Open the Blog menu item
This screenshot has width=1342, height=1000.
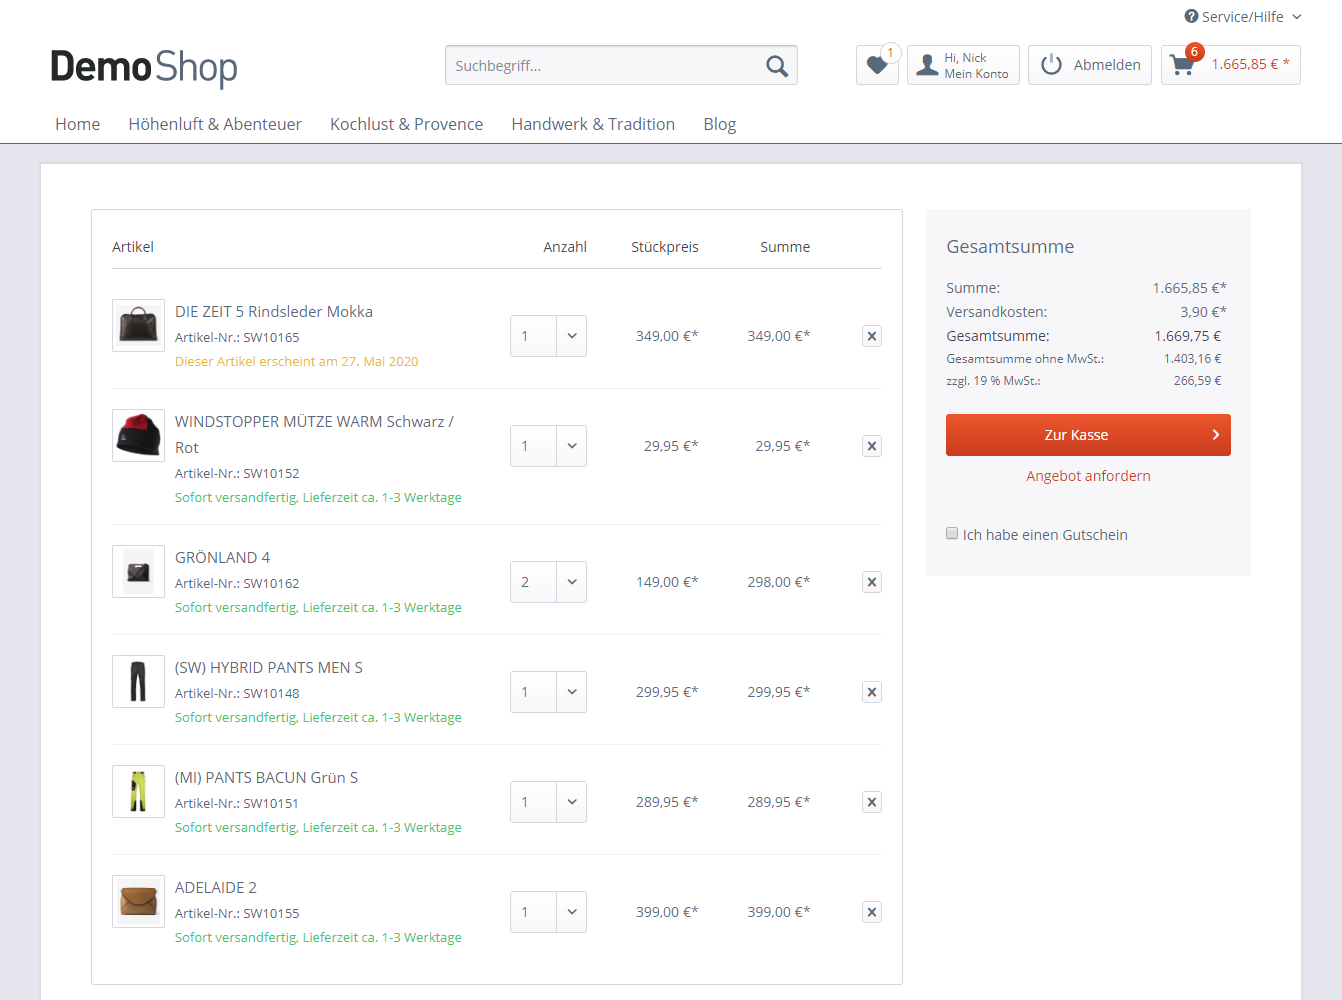pyautogui.click(x=720, y=124)
